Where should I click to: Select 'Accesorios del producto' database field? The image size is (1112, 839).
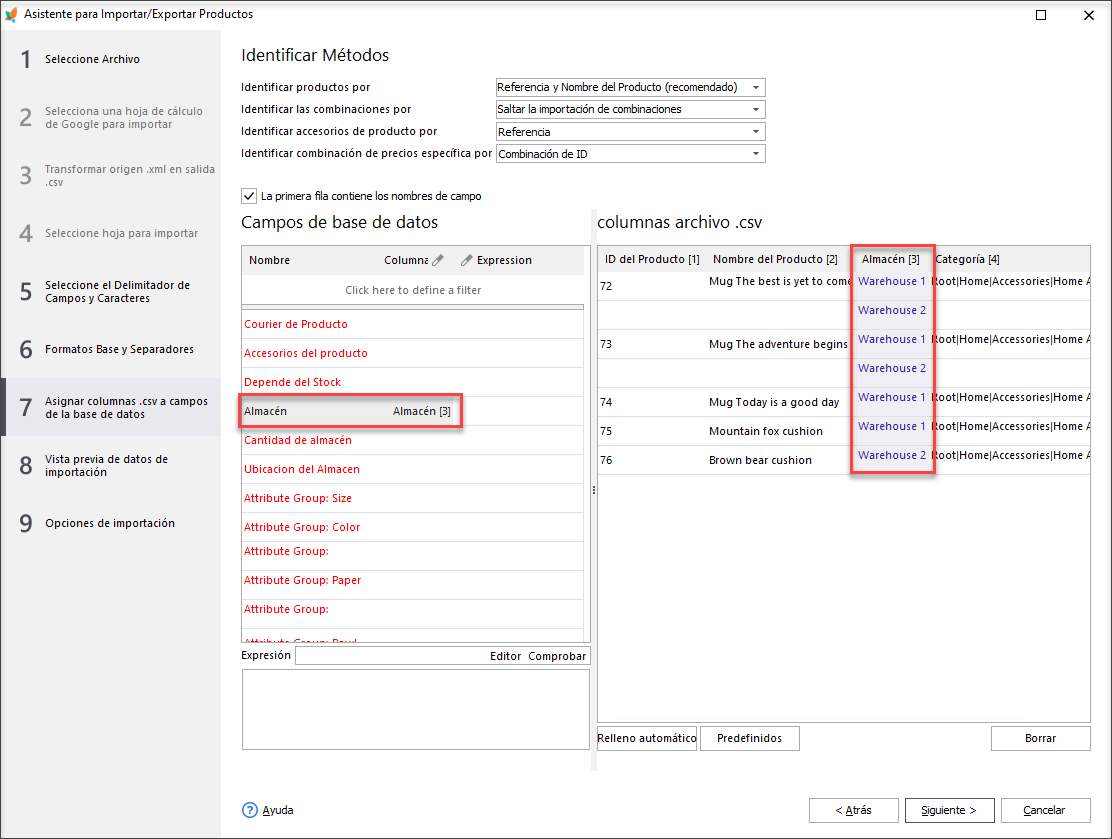click(x=413, y=353)
